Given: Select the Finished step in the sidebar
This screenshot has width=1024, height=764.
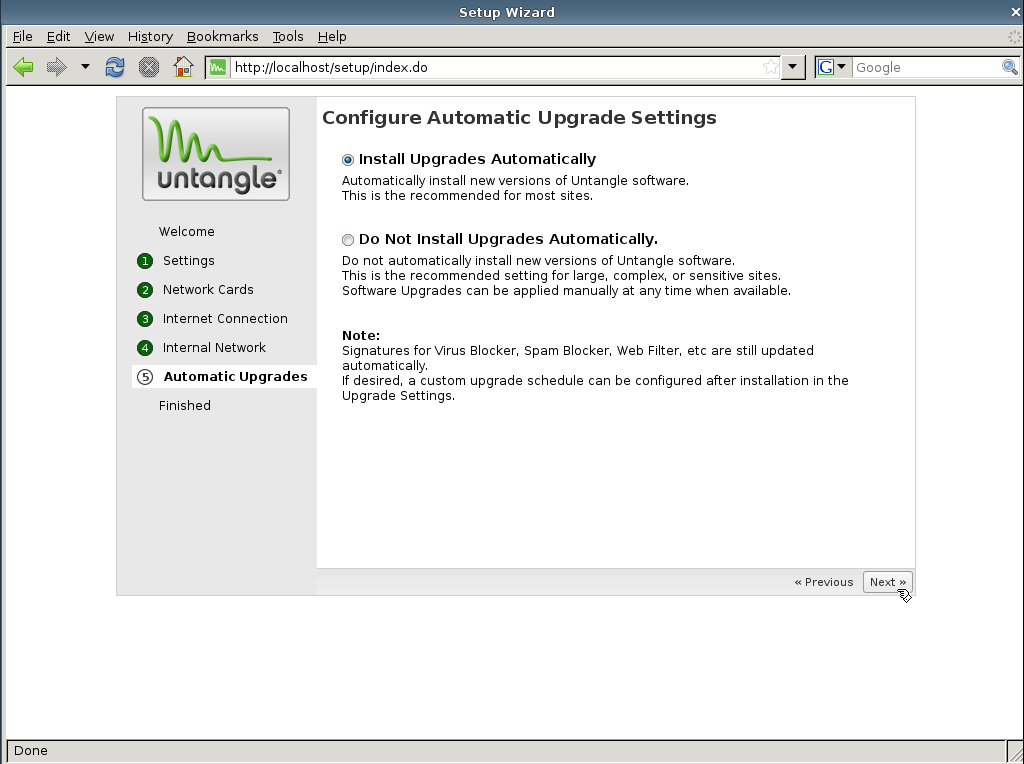Looking at the screenshot, I should (x=185, y=406).
